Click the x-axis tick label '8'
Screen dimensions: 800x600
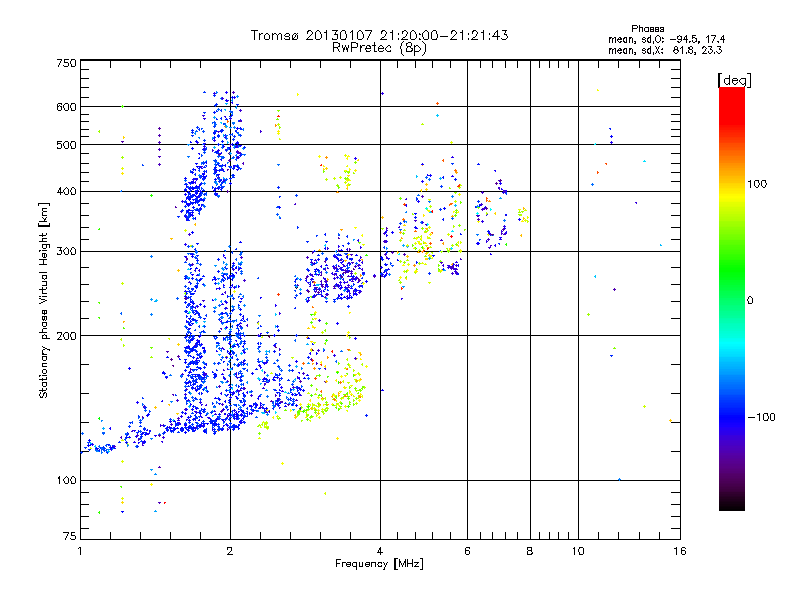pyautogui.click(x=530, y=551)
